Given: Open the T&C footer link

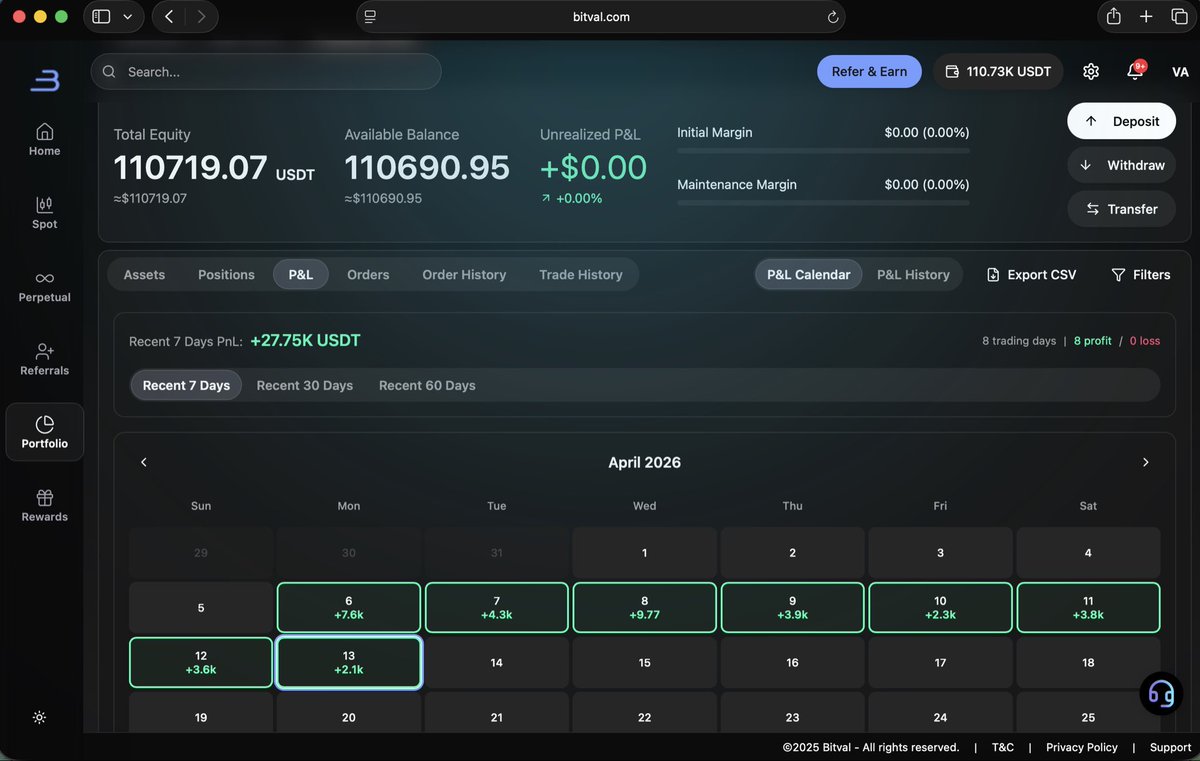Looking at the screenshot, I should (x=1003, y=747).
